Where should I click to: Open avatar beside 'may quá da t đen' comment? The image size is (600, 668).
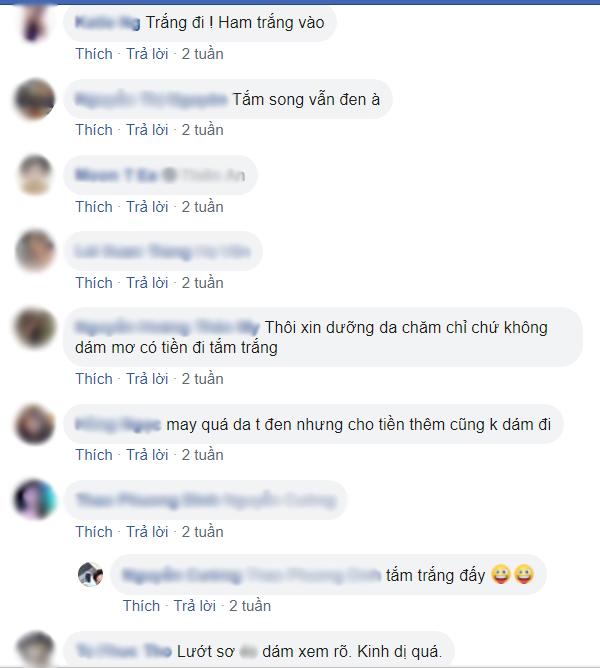coord(35,424)
